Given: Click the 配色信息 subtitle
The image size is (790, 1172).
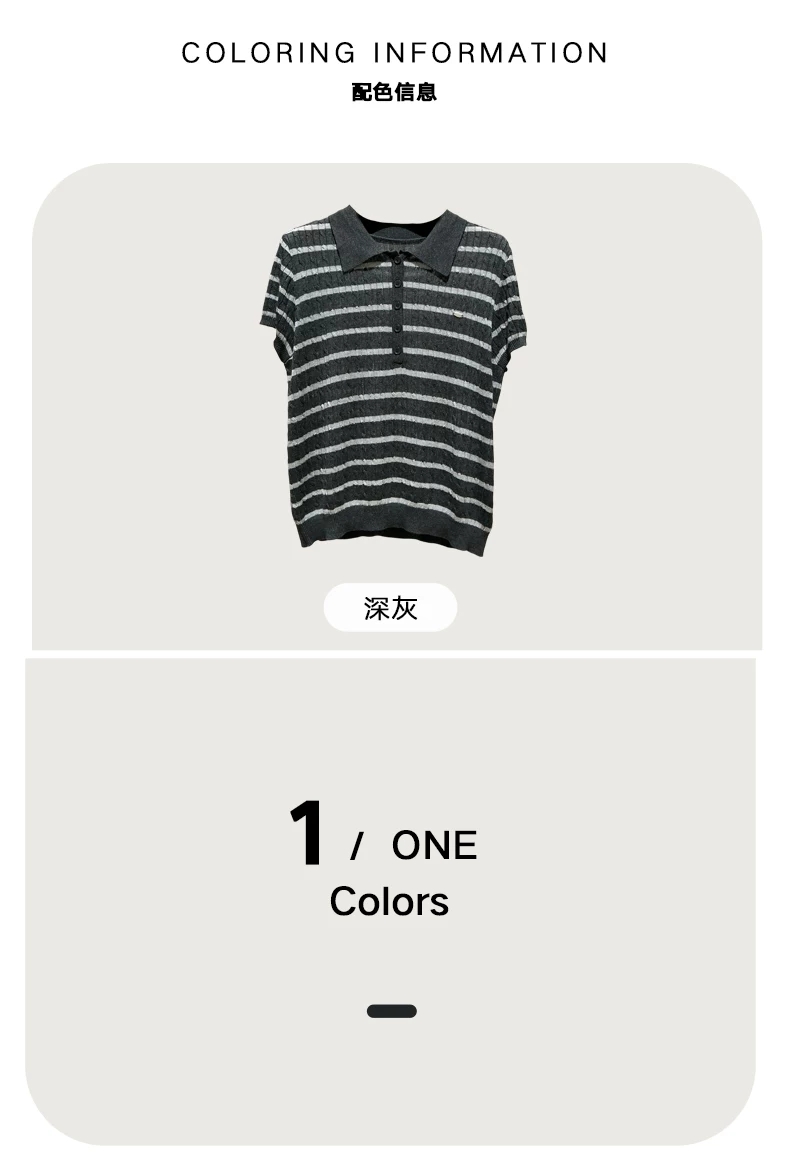Looking at the screenshot, I should click(x=394, y=93).
